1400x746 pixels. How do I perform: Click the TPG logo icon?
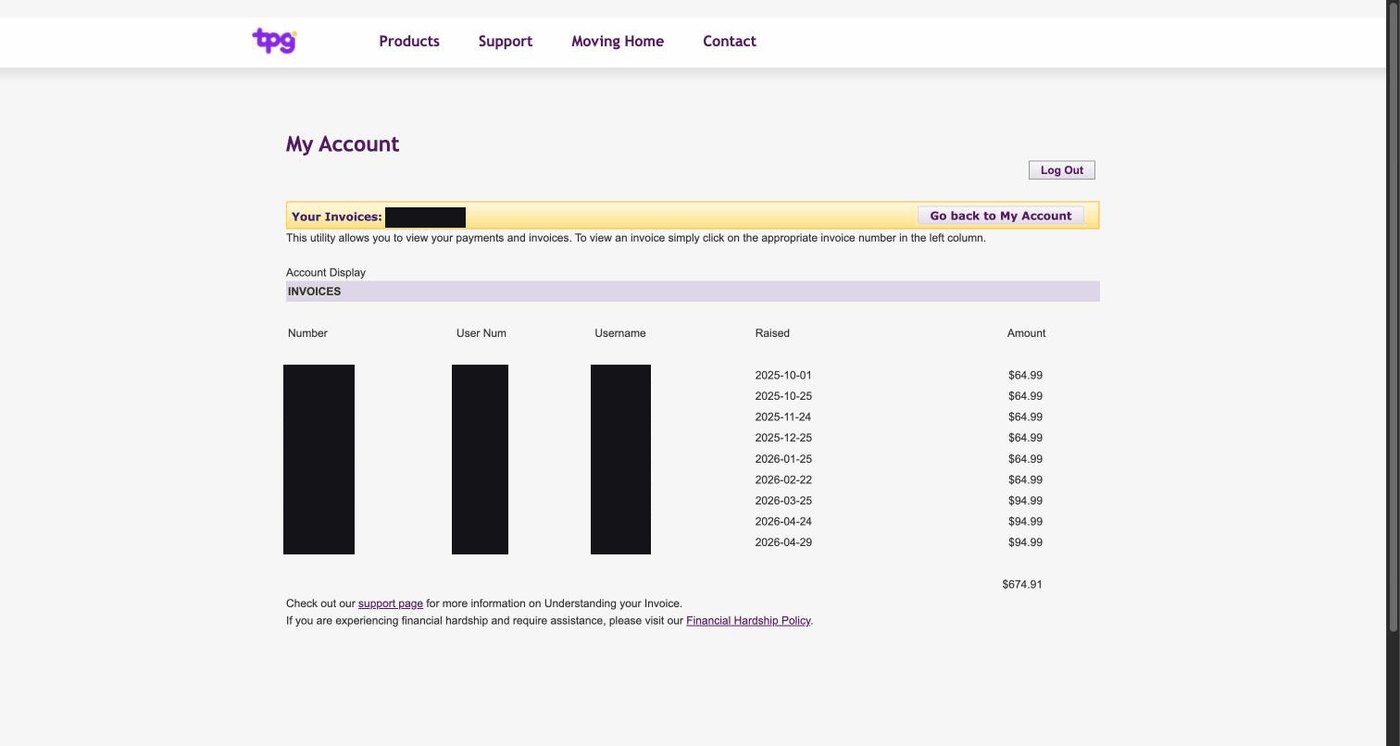(x=274, y=41)
